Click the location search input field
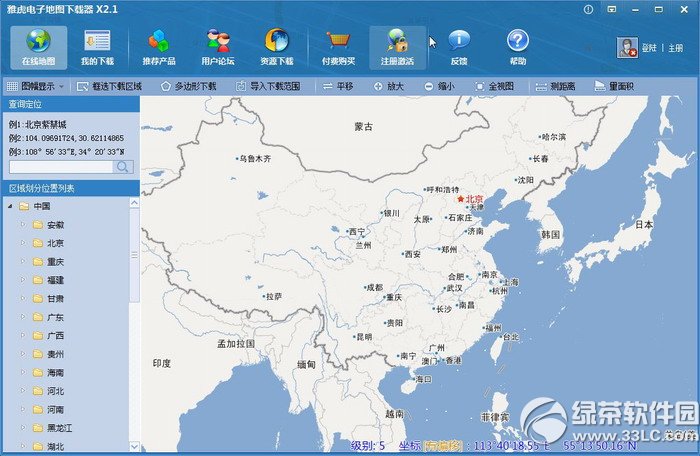This screenshot has height=456, width=700. [61, 167]
